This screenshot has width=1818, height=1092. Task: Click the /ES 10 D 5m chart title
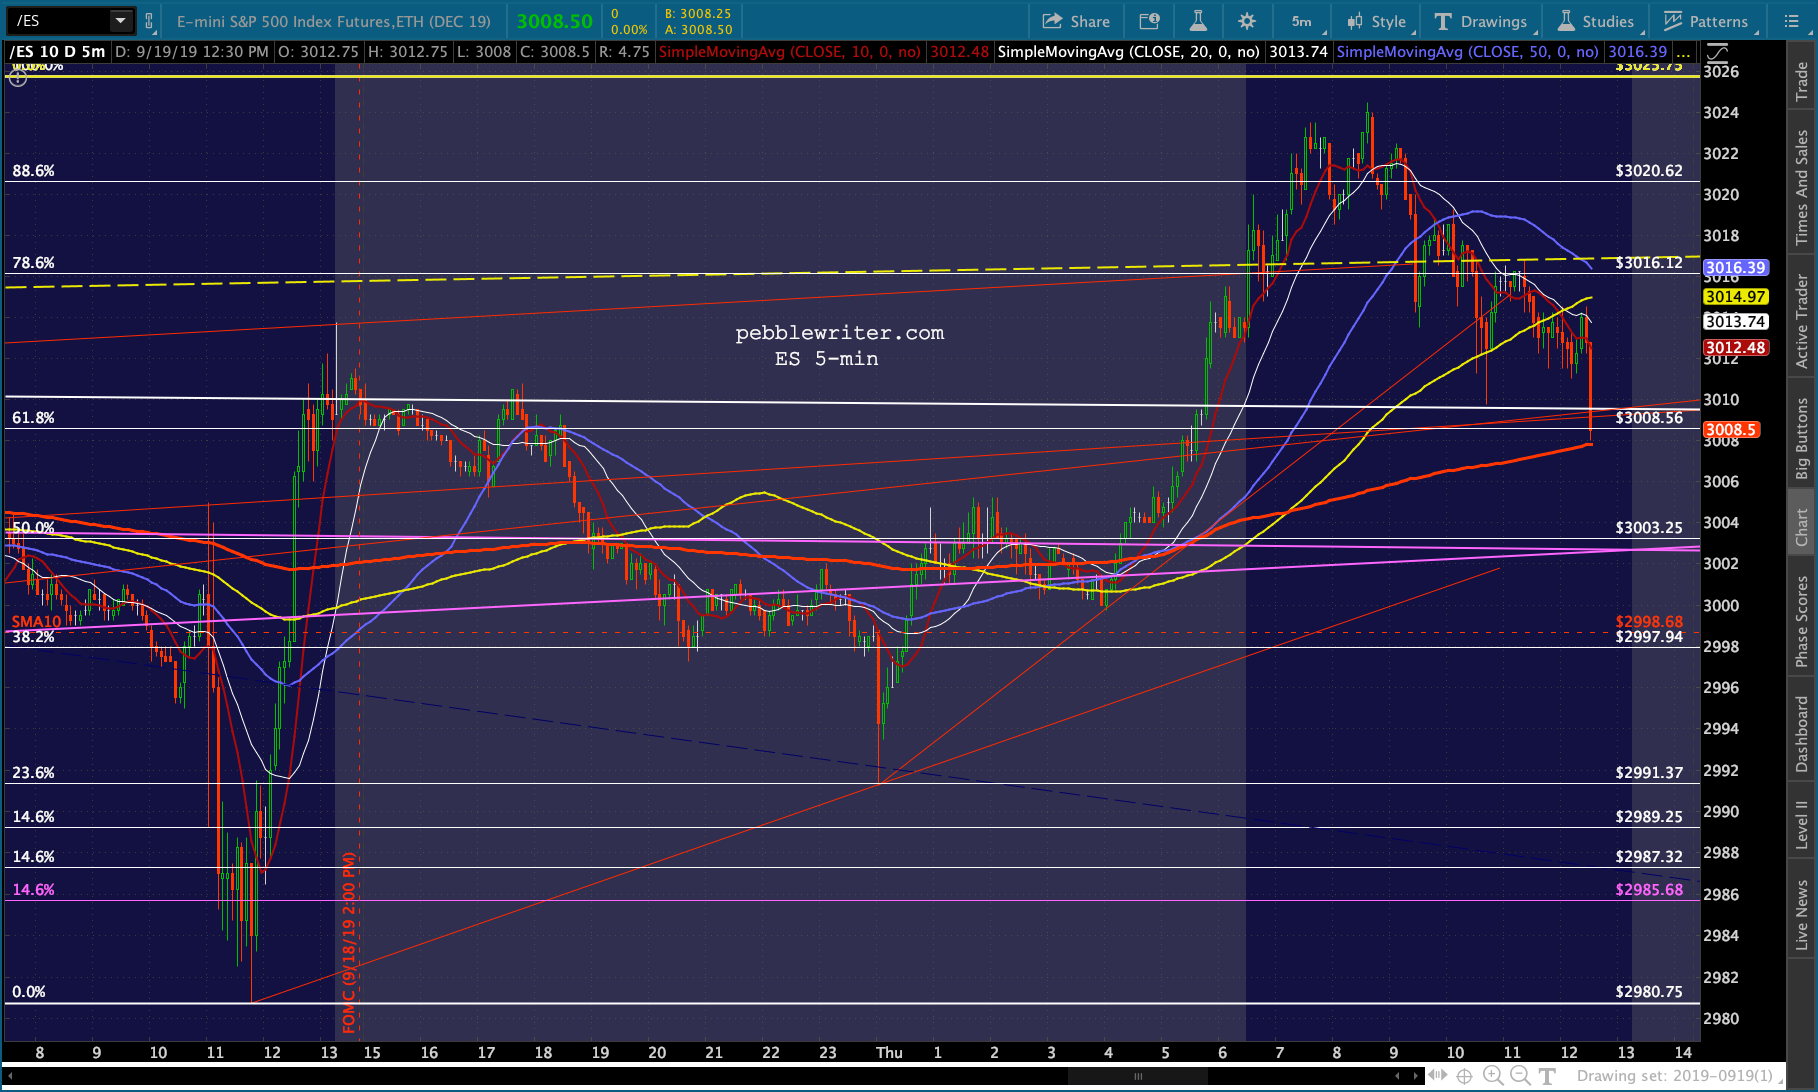point(58,52)
